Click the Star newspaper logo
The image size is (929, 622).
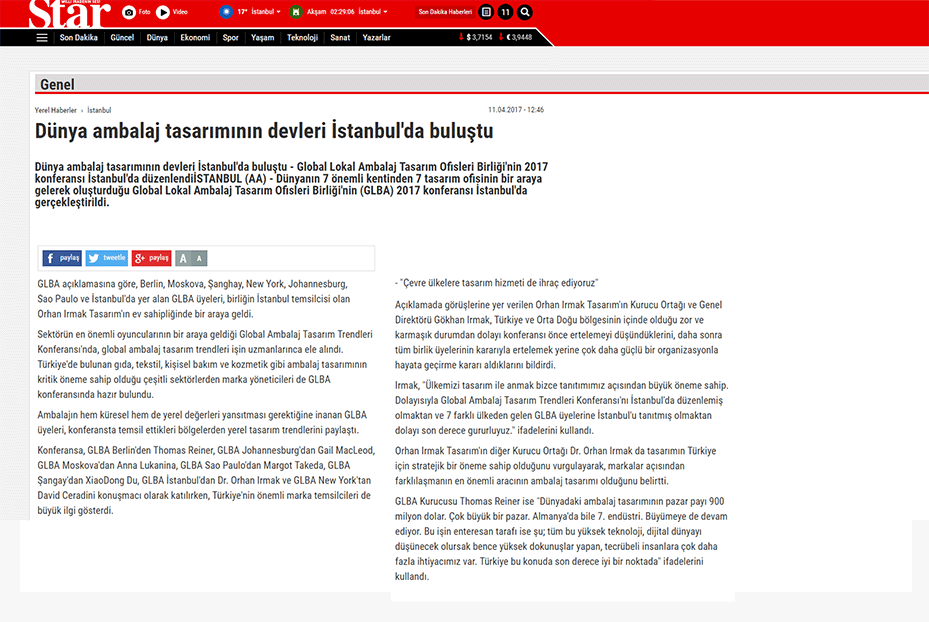70,14
